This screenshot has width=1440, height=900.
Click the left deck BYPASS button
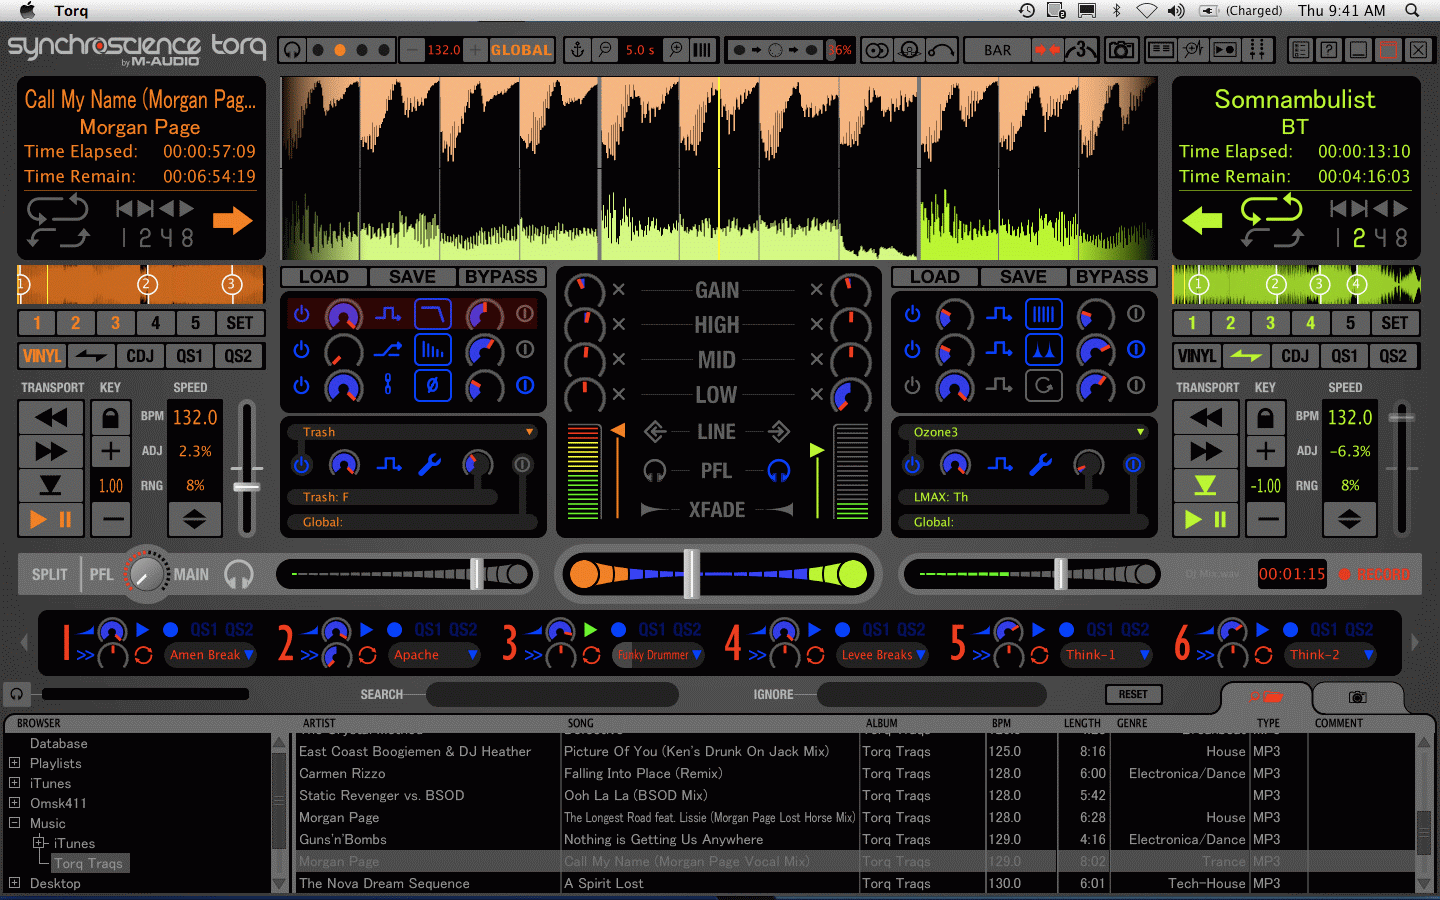tap(501, 277)
